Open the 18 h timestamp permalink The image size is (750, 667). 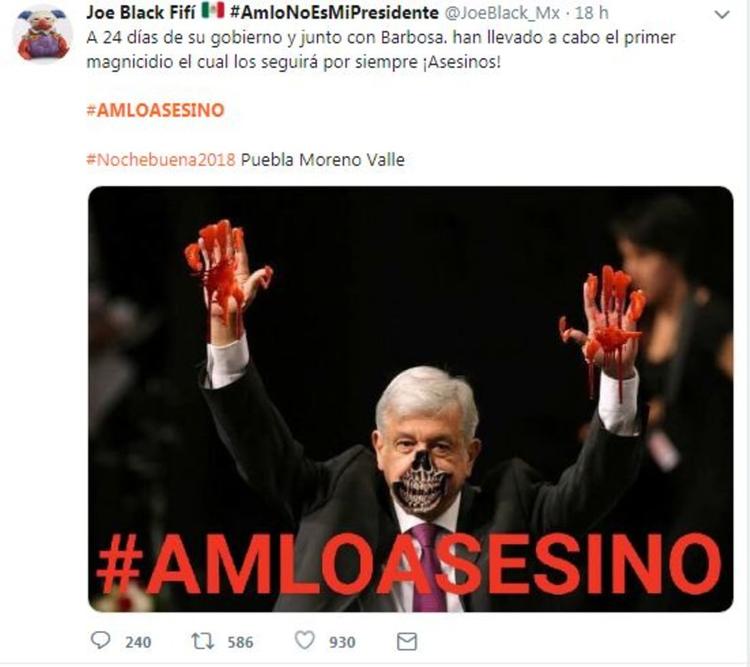click(x=592, y=13)
